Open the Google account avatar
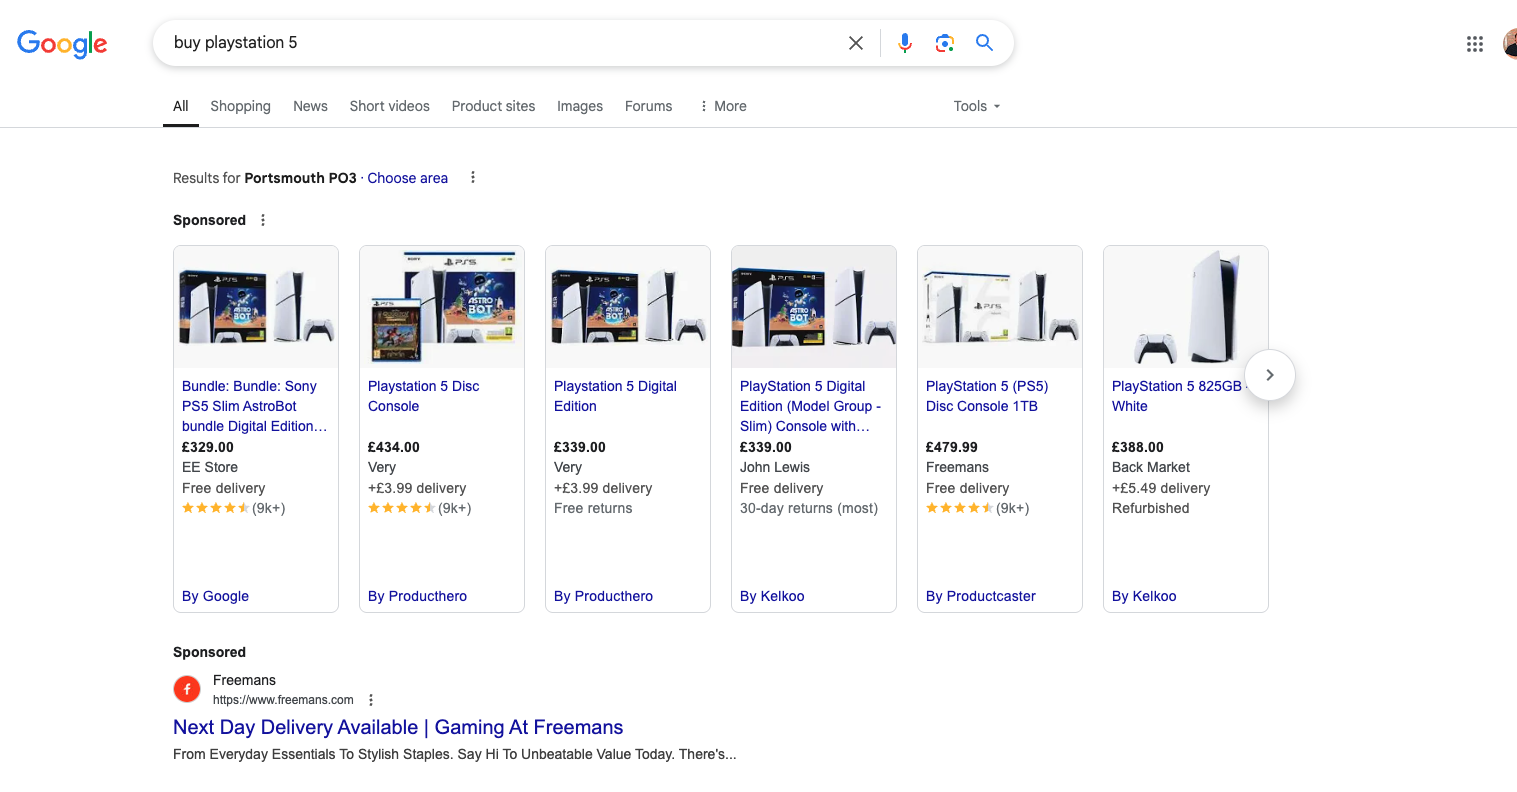Image resolution: width=1517 pixels, height=792 pixels. pos(1510,43)
